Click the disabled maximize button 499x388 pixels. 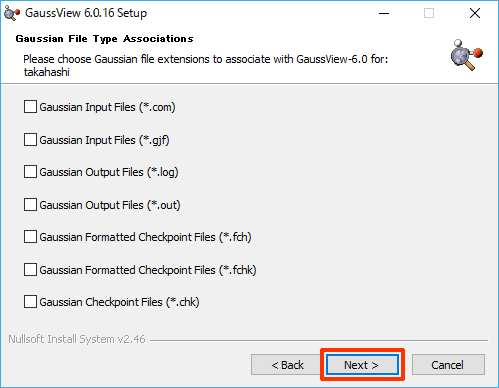point(429,13)
